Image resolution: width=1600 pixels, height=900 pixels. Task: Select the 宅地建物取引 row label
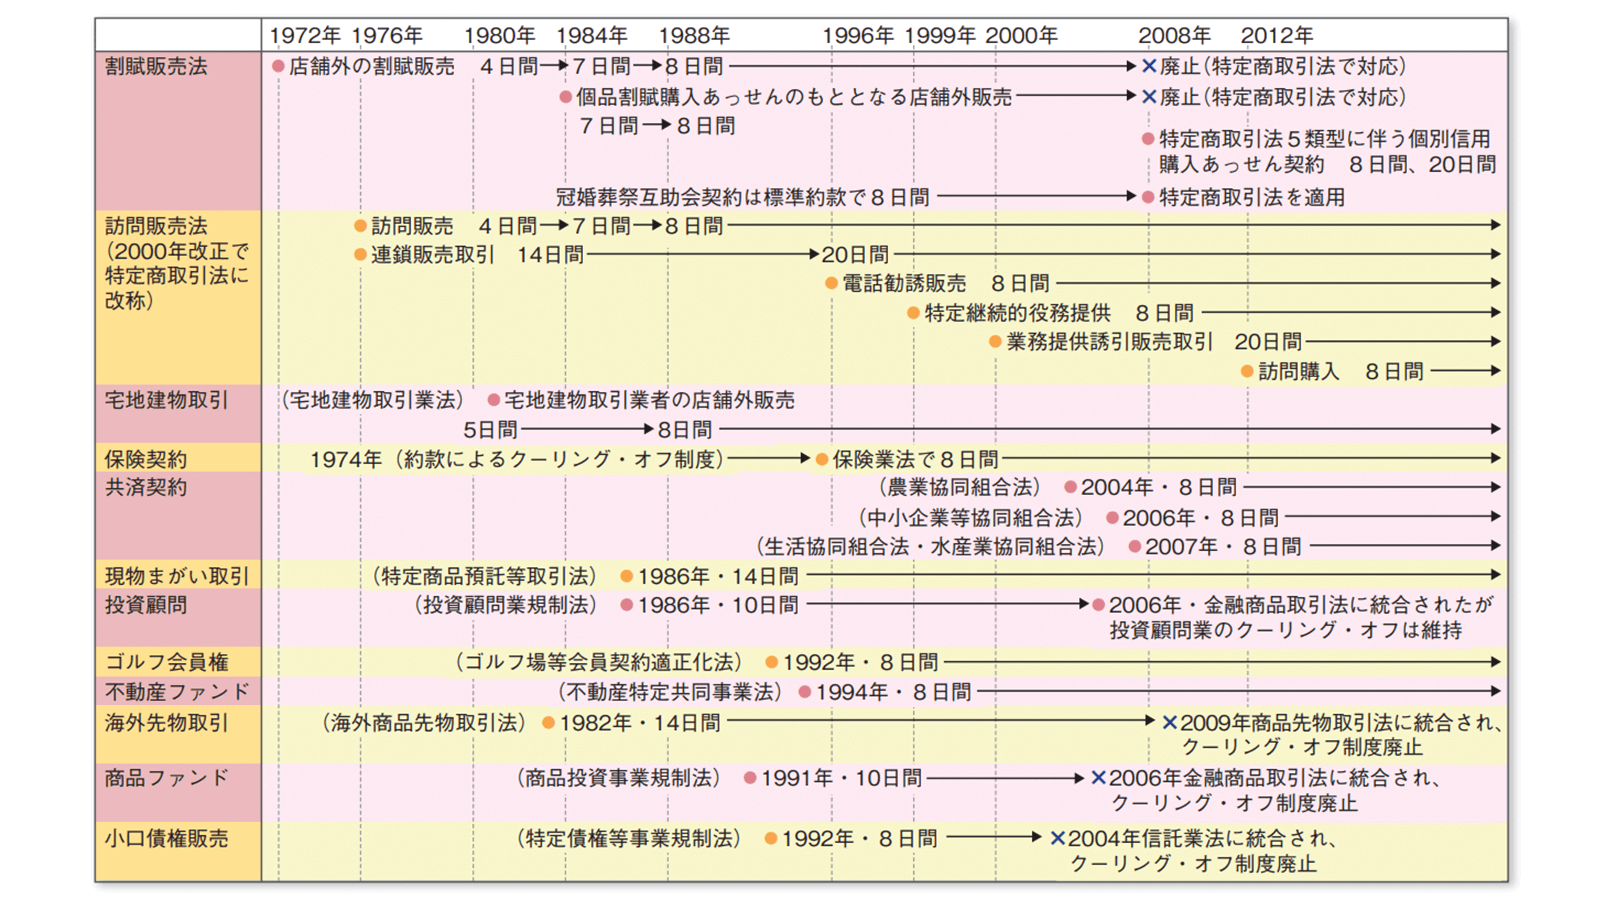click(167, 401)
